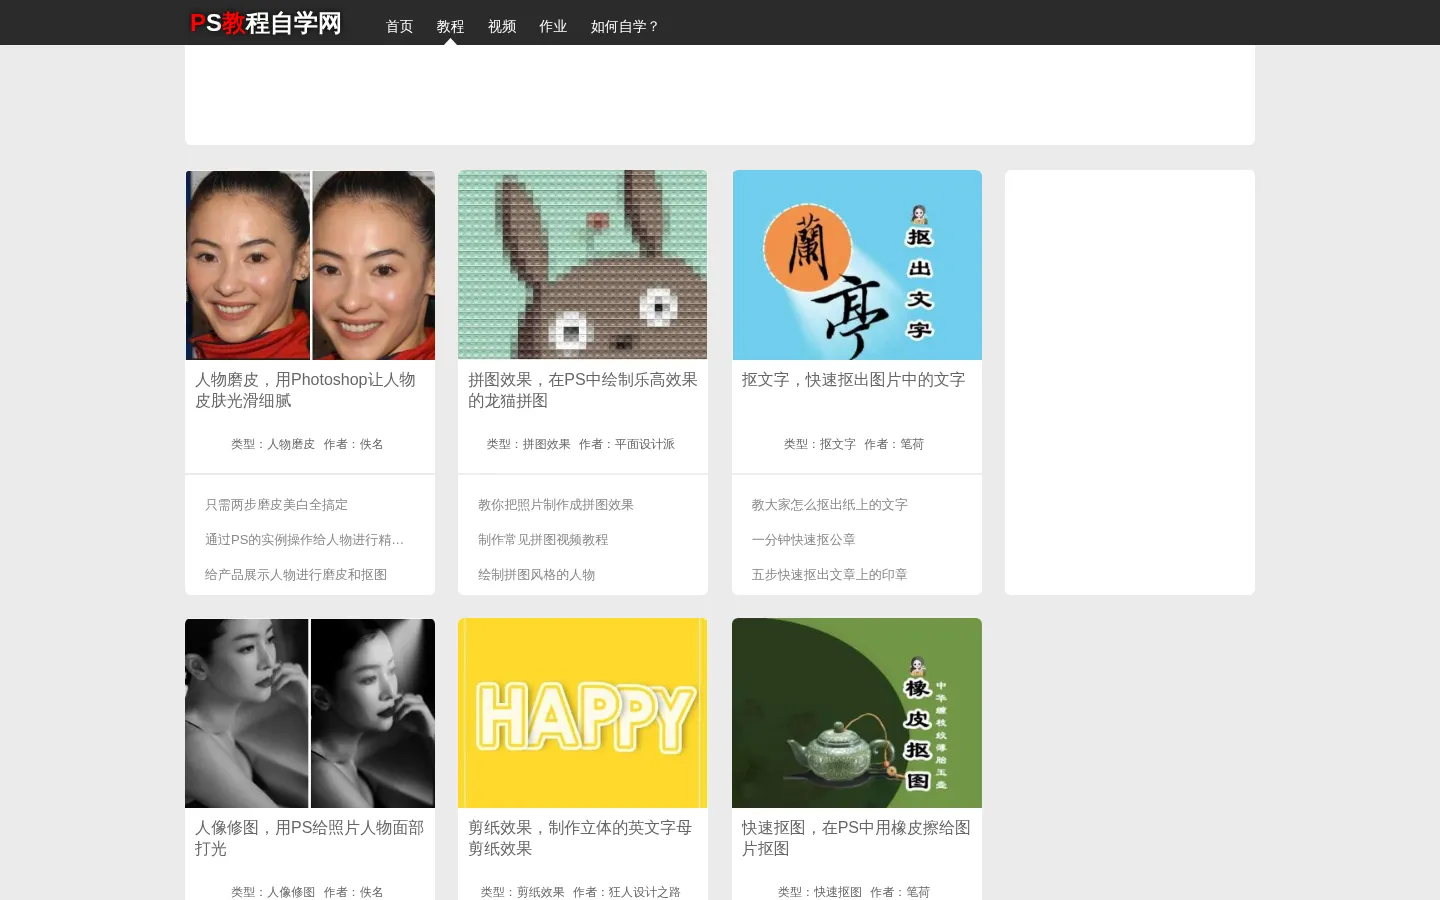Viewport: 1440px width, 900px height.
Task: Open title 快速抠图，在PS中用橡皮擦给图片抠图
Action: click(856, 838)
